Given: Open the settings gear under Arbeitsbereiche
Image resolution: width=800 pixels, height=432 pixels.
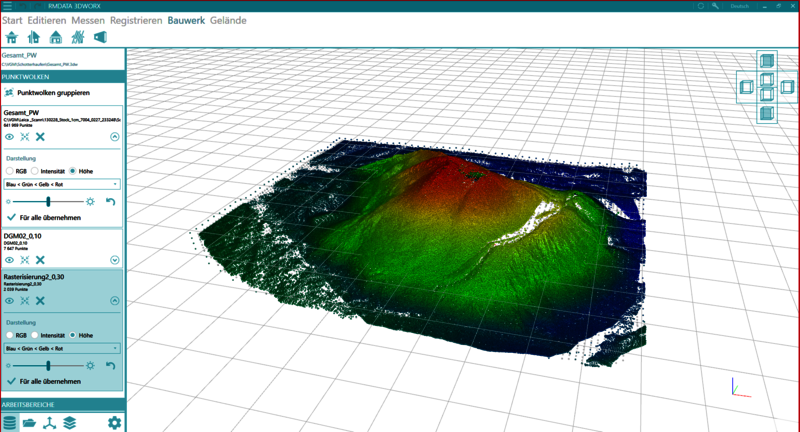Looking at the screenshot, I should [x=114, y=423].
